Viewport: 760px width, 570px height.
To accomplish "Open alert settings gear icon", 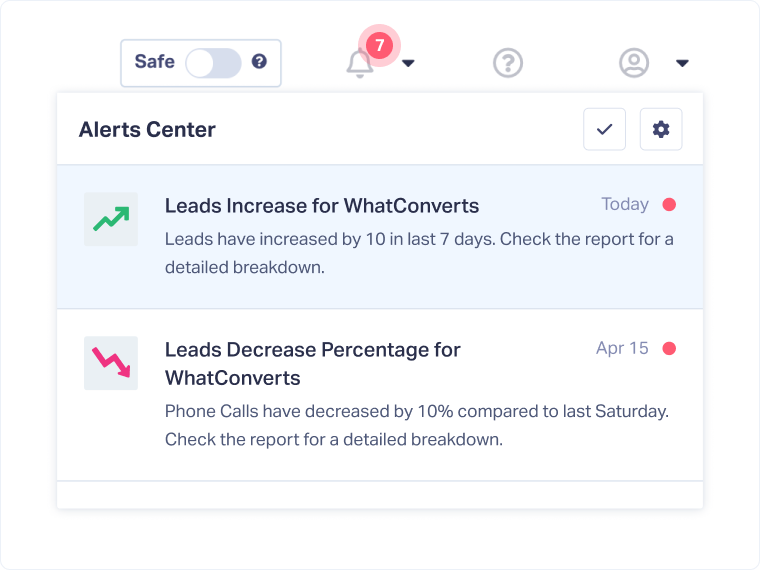I will tap(661, 129).
